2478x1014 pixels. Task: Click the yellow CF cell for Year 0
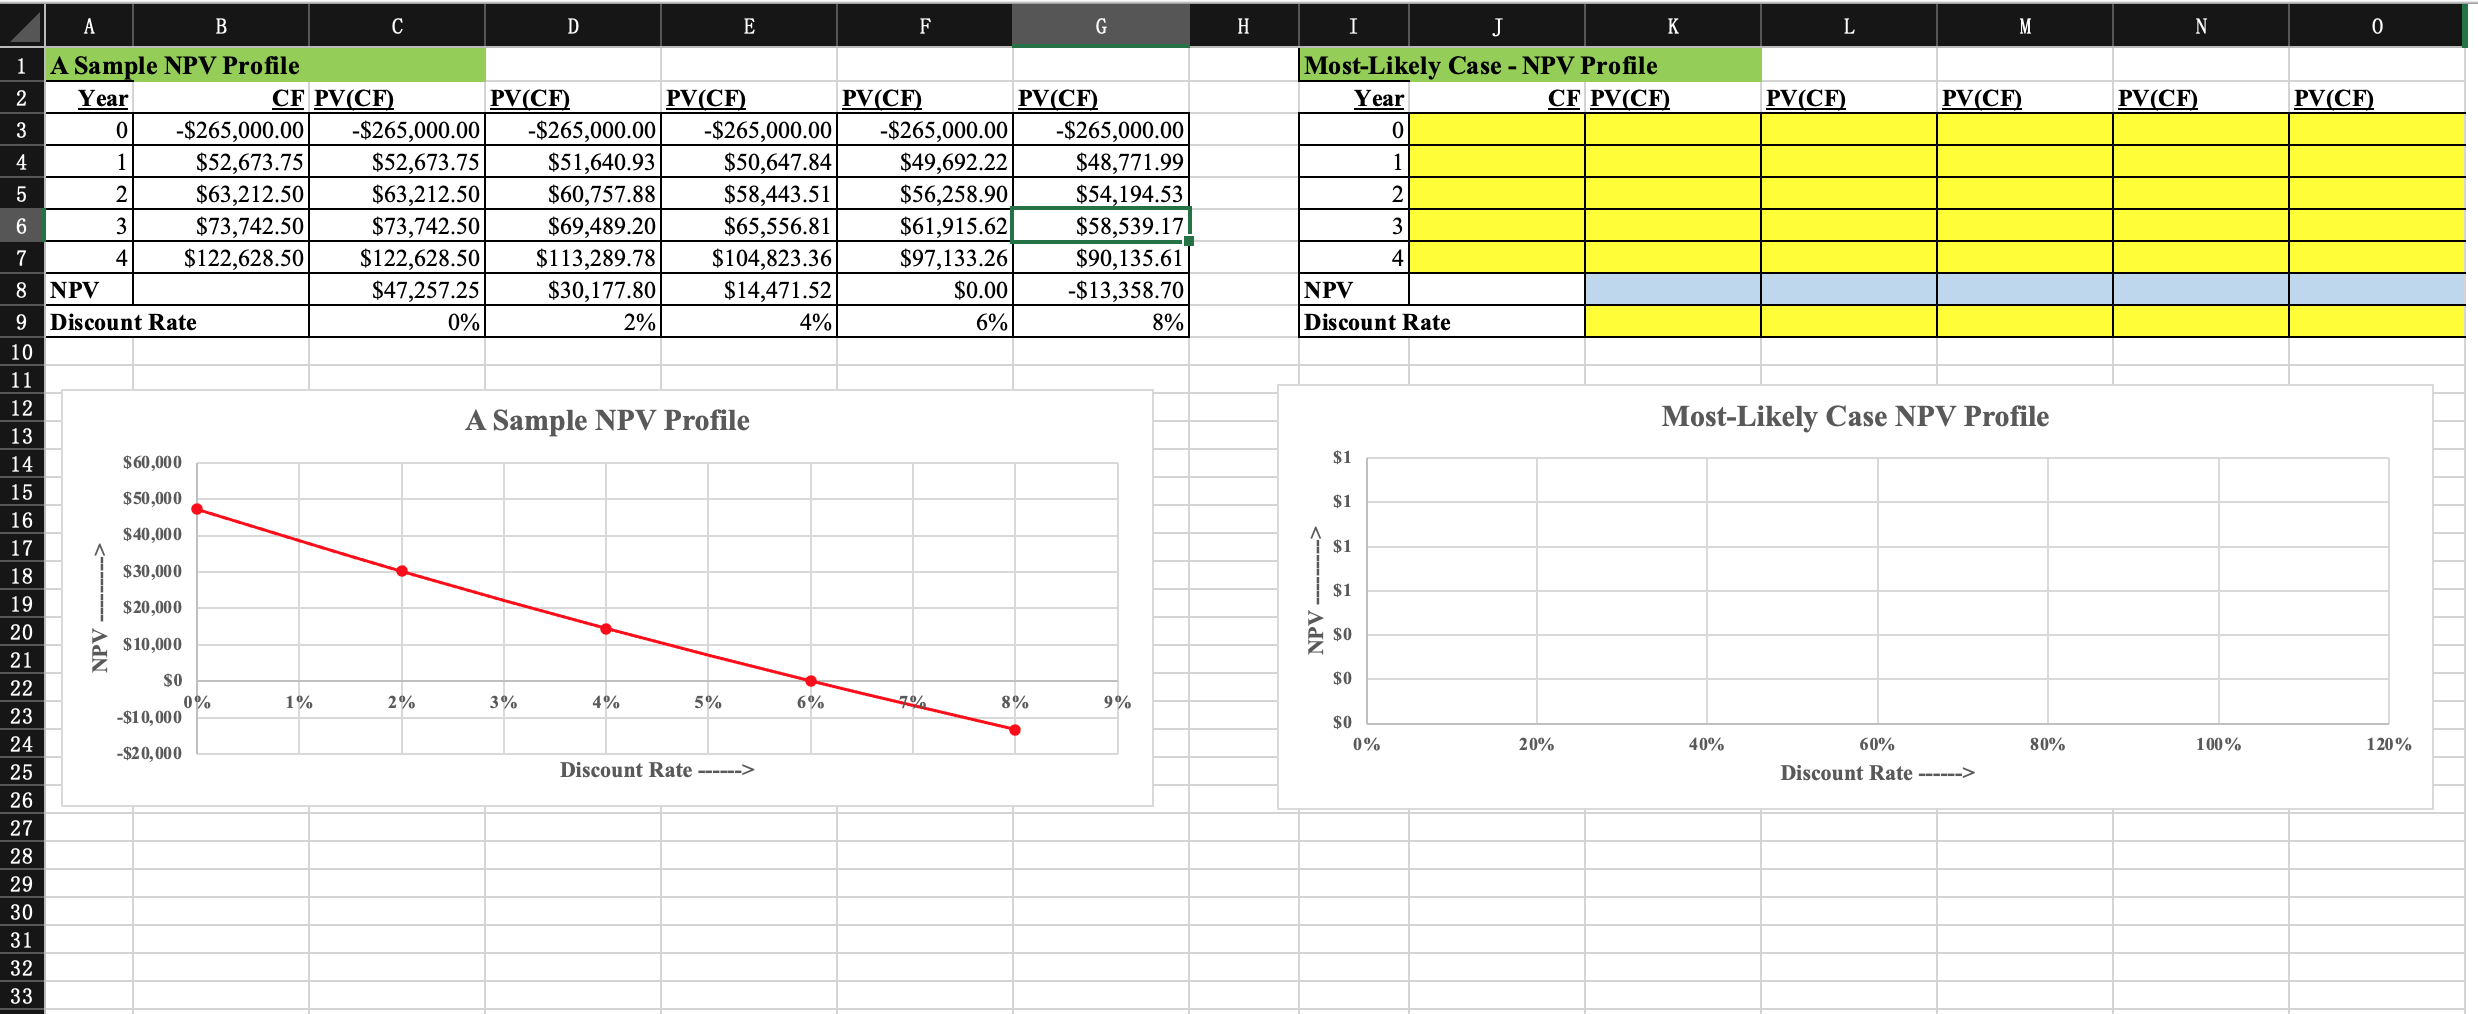1495,129
